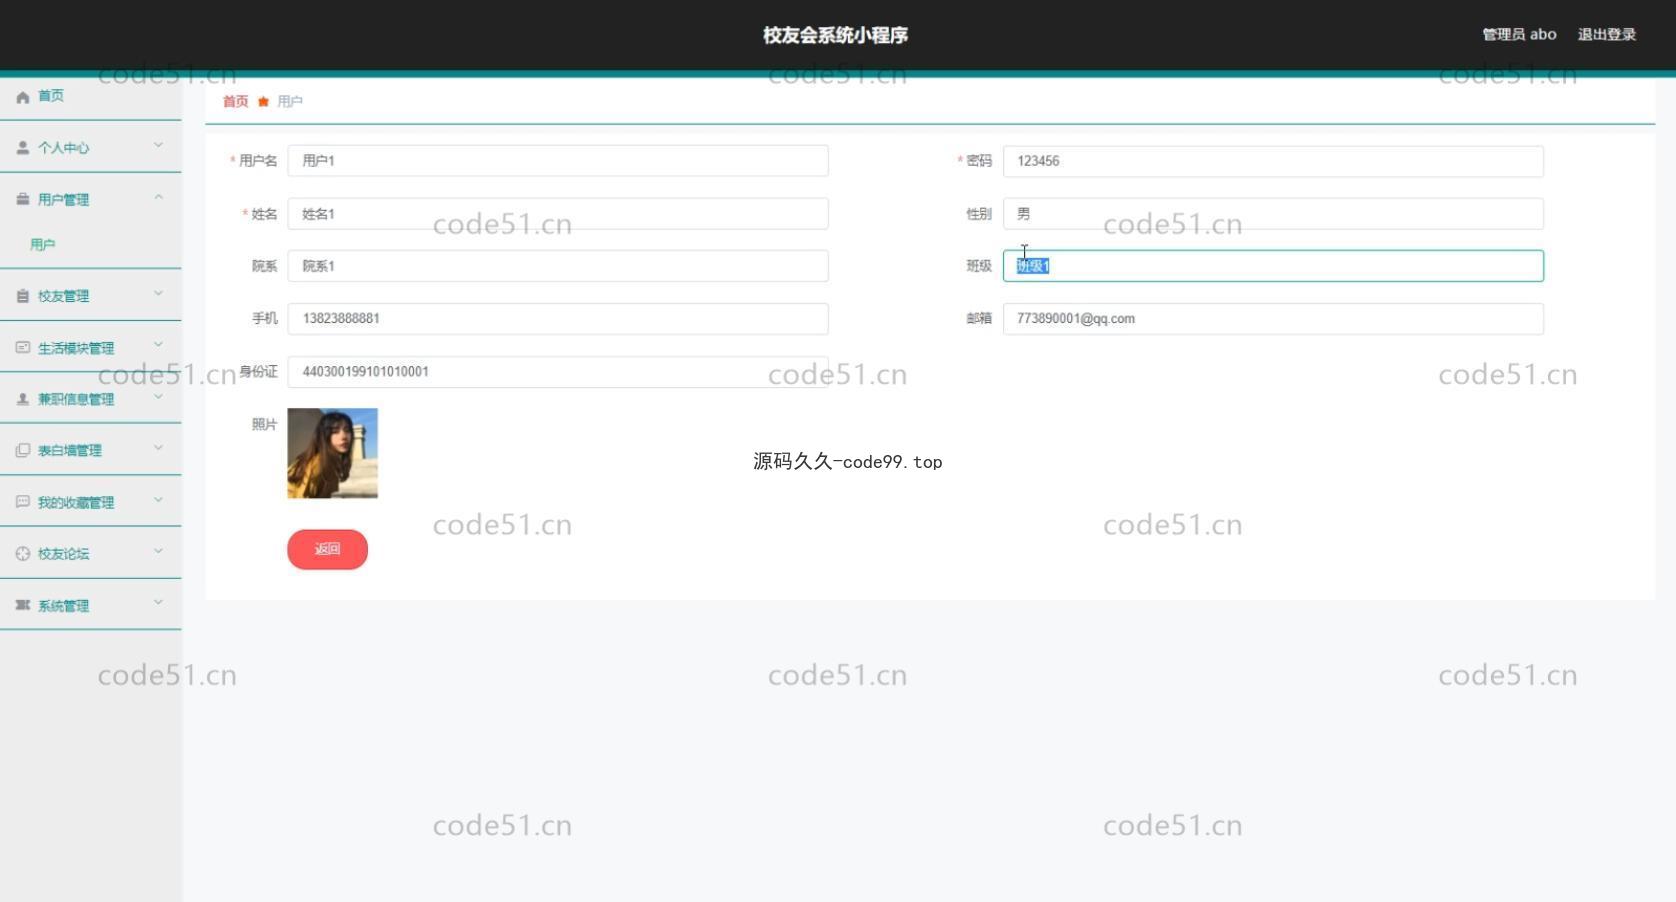Expand the 生活模块管理 chevron

coord(158,346)
